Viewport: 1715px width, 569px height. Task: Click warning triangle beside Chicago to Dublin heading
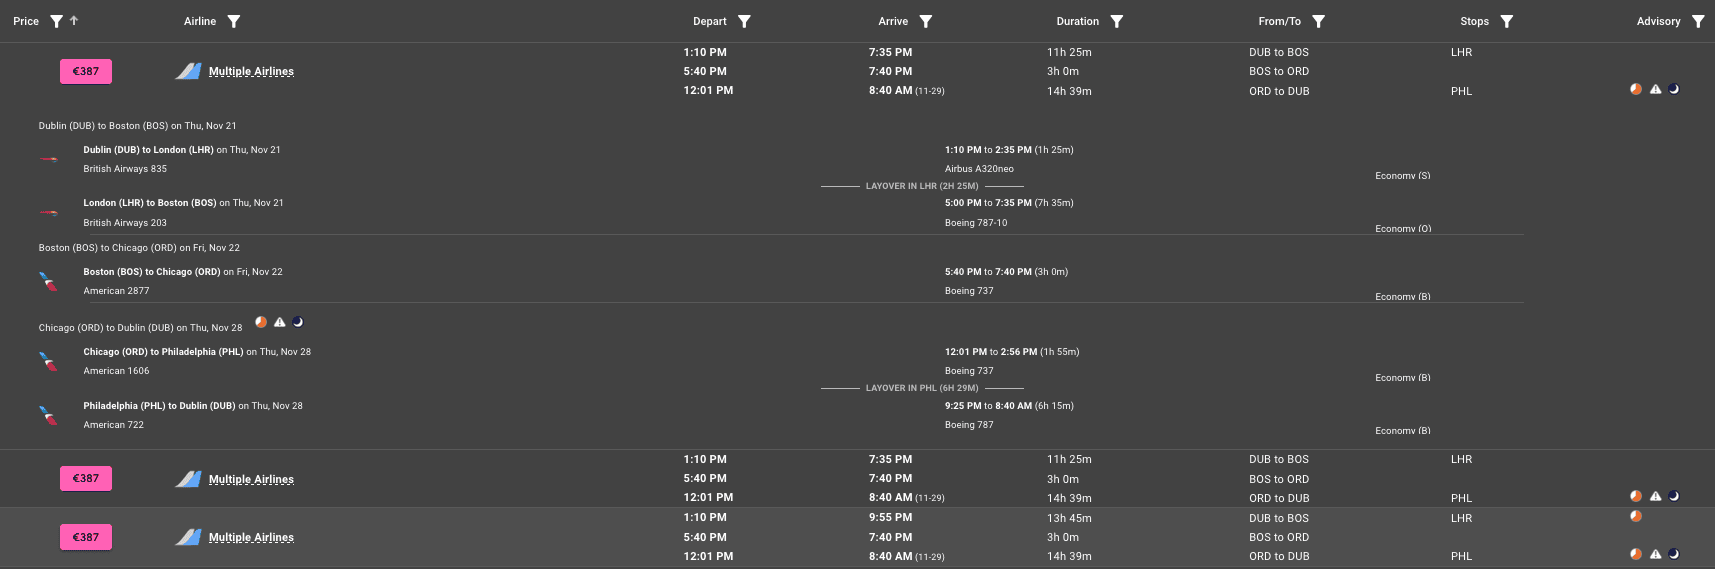click(x=280, y=322)
